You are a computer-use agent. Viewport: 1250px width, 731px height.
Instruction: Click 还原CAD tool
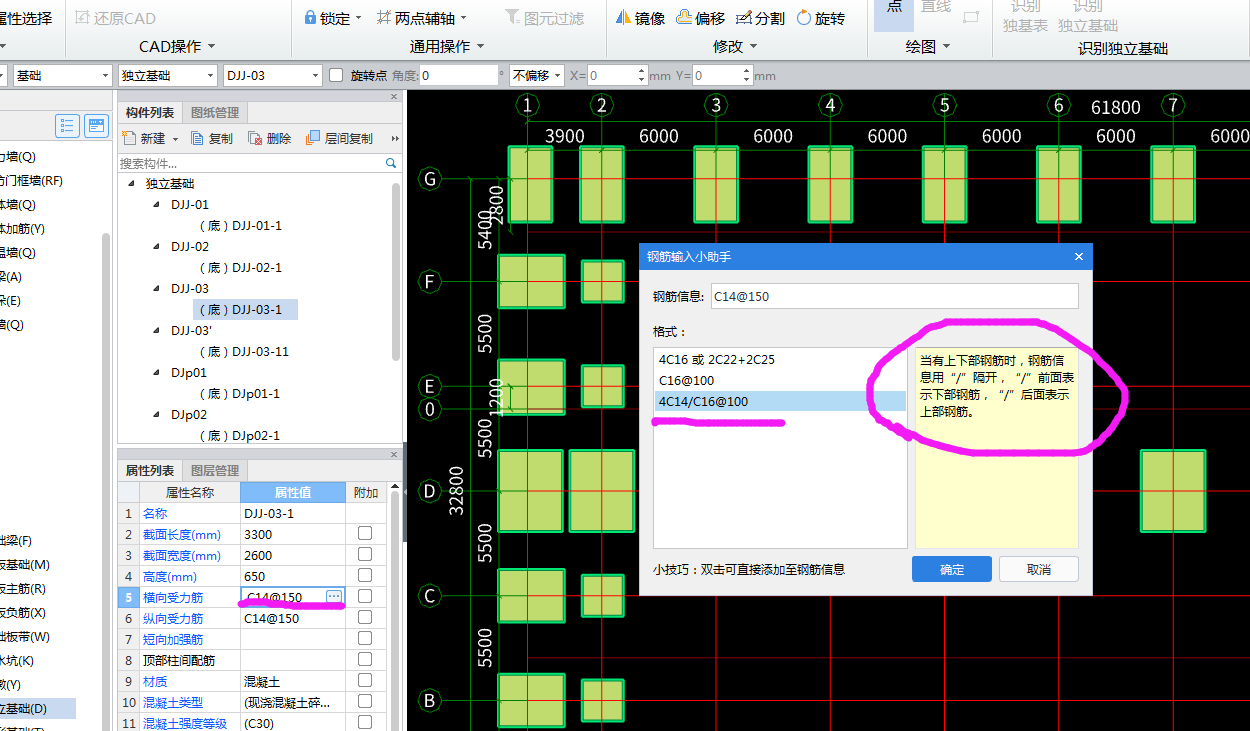[115, 18]
